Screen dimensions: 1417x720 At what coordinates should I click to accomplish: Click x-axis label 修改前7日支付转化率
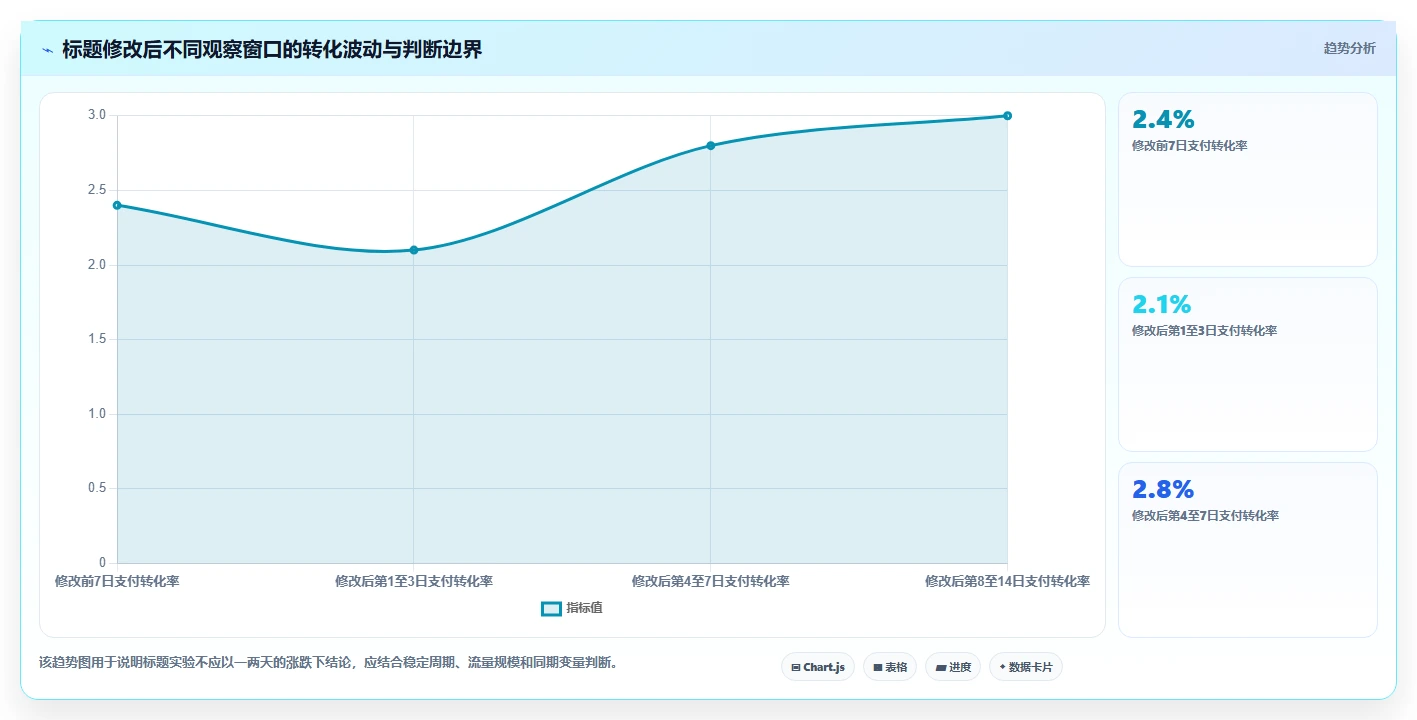pyautogui.click(x=117, y=581)
